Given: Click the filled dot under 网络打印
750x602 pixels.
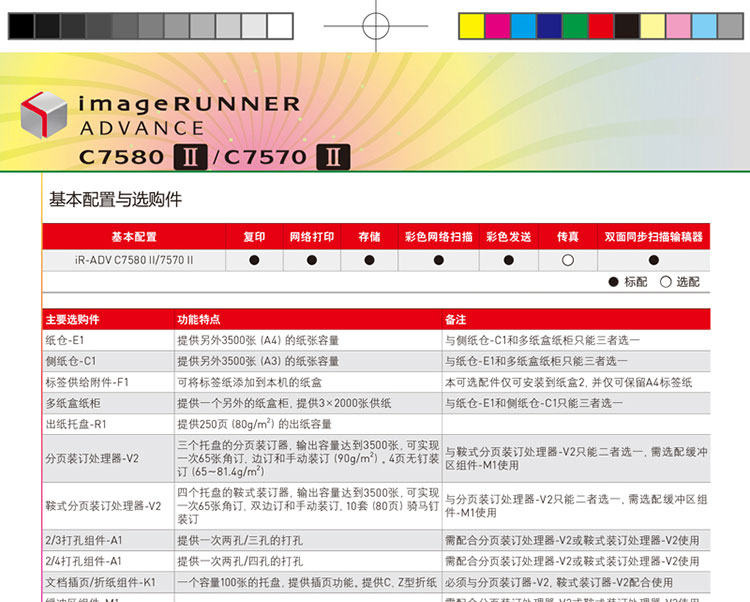Looking at the screenshot, I should coord(312,260).
